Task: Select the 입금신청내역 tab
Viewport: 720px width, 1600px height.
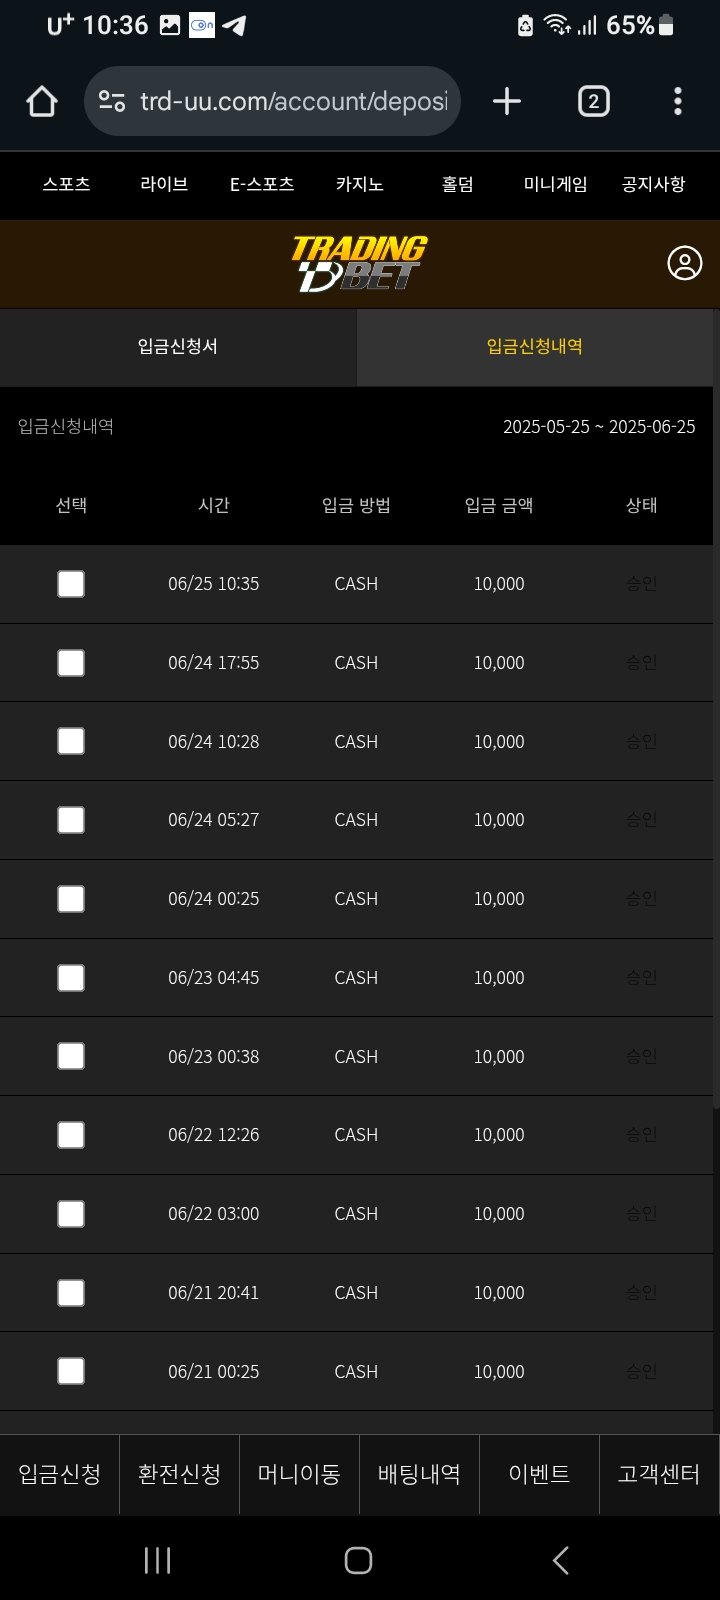Action: click(534, 347)
